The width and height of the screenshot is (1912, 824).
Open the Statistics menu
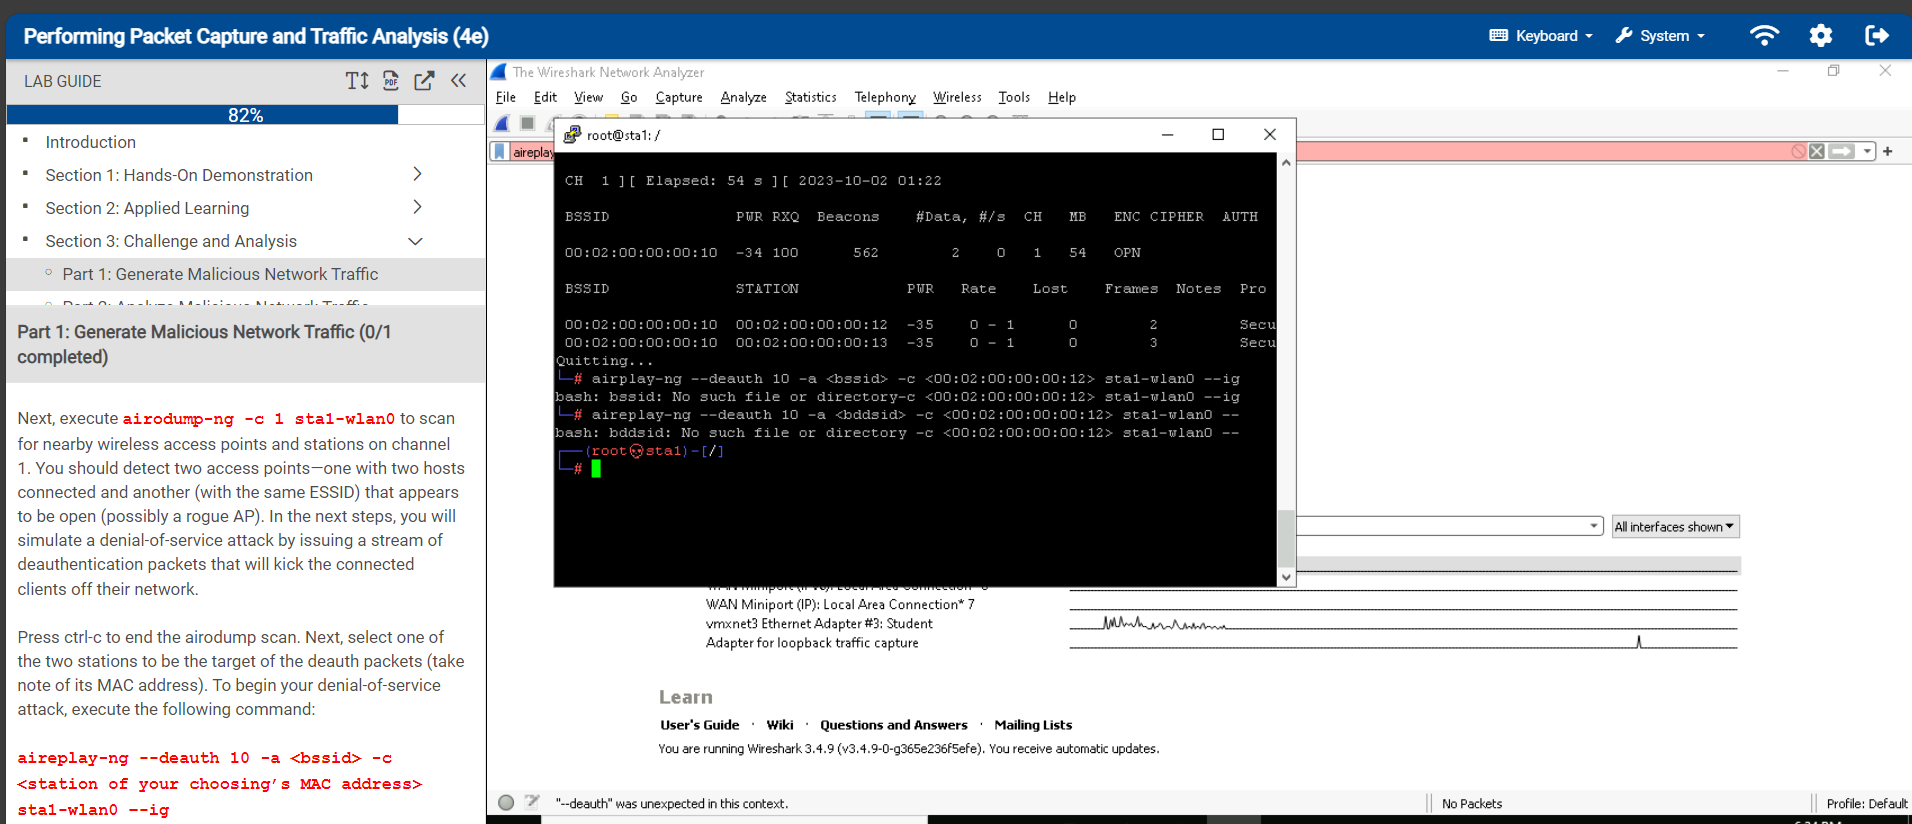click(810, 97)
